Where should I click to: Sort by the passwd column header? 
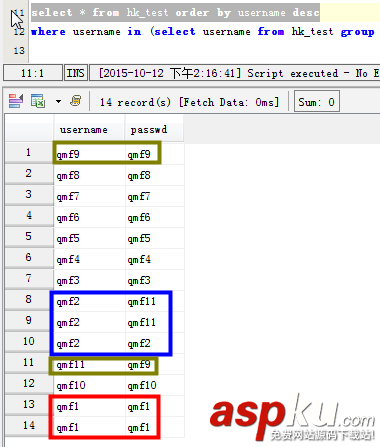[154, 129]
